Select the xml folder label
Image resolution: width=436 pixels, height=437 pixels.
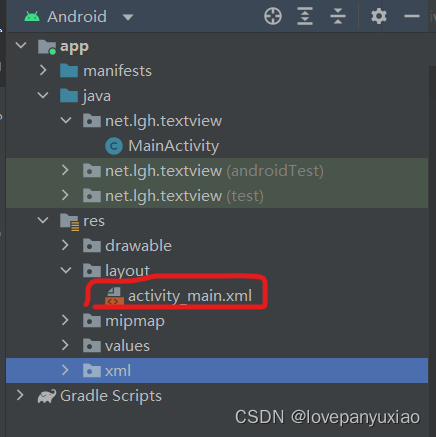(118, 371)
